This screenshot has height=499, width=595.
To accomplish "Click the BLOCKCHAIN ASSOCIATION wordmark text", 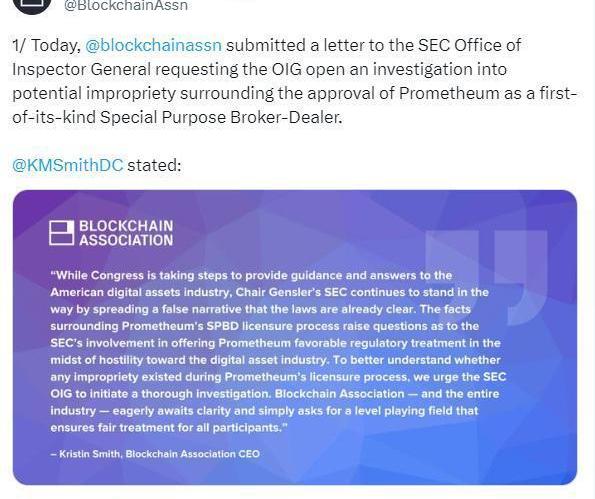I will click(x=126, y=233).
